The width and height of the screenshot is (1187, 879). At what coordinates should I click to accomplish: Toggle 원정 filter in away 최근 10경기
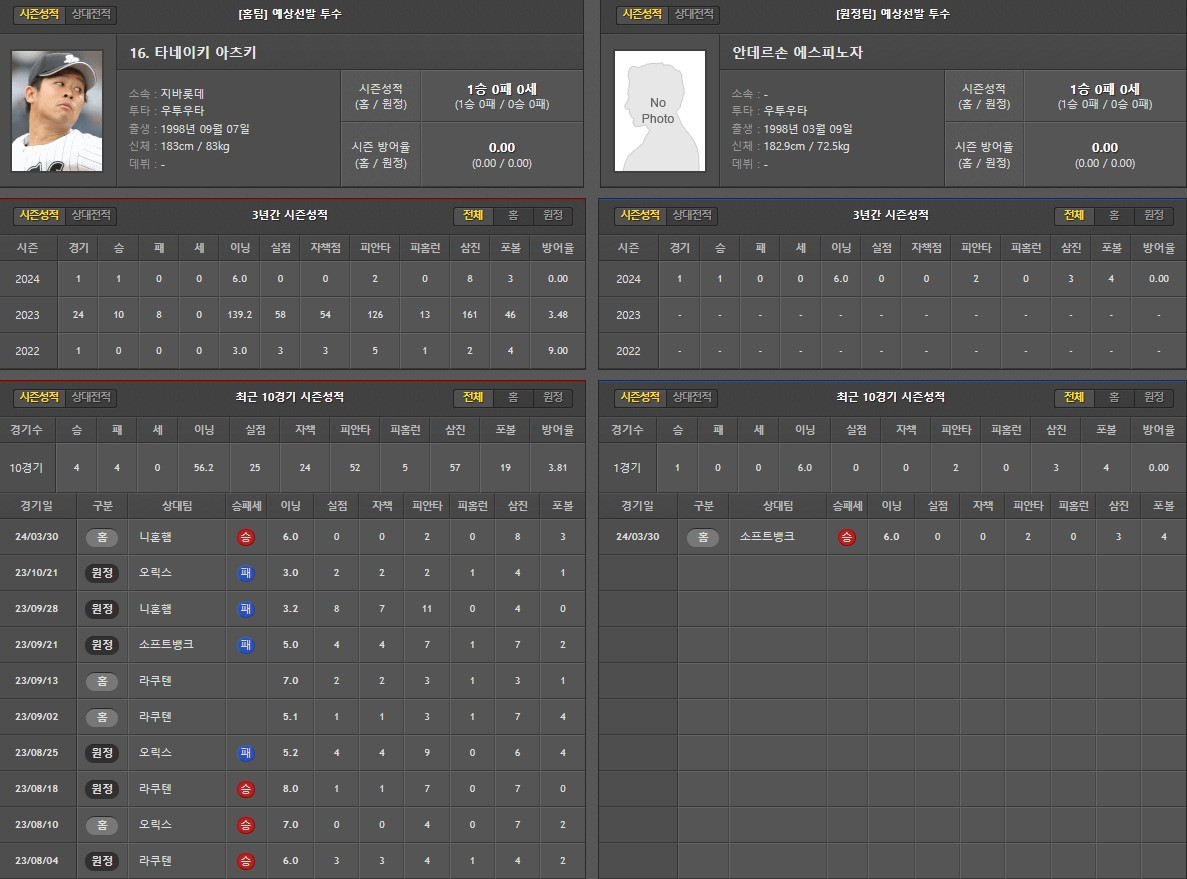pos(1154,397)
